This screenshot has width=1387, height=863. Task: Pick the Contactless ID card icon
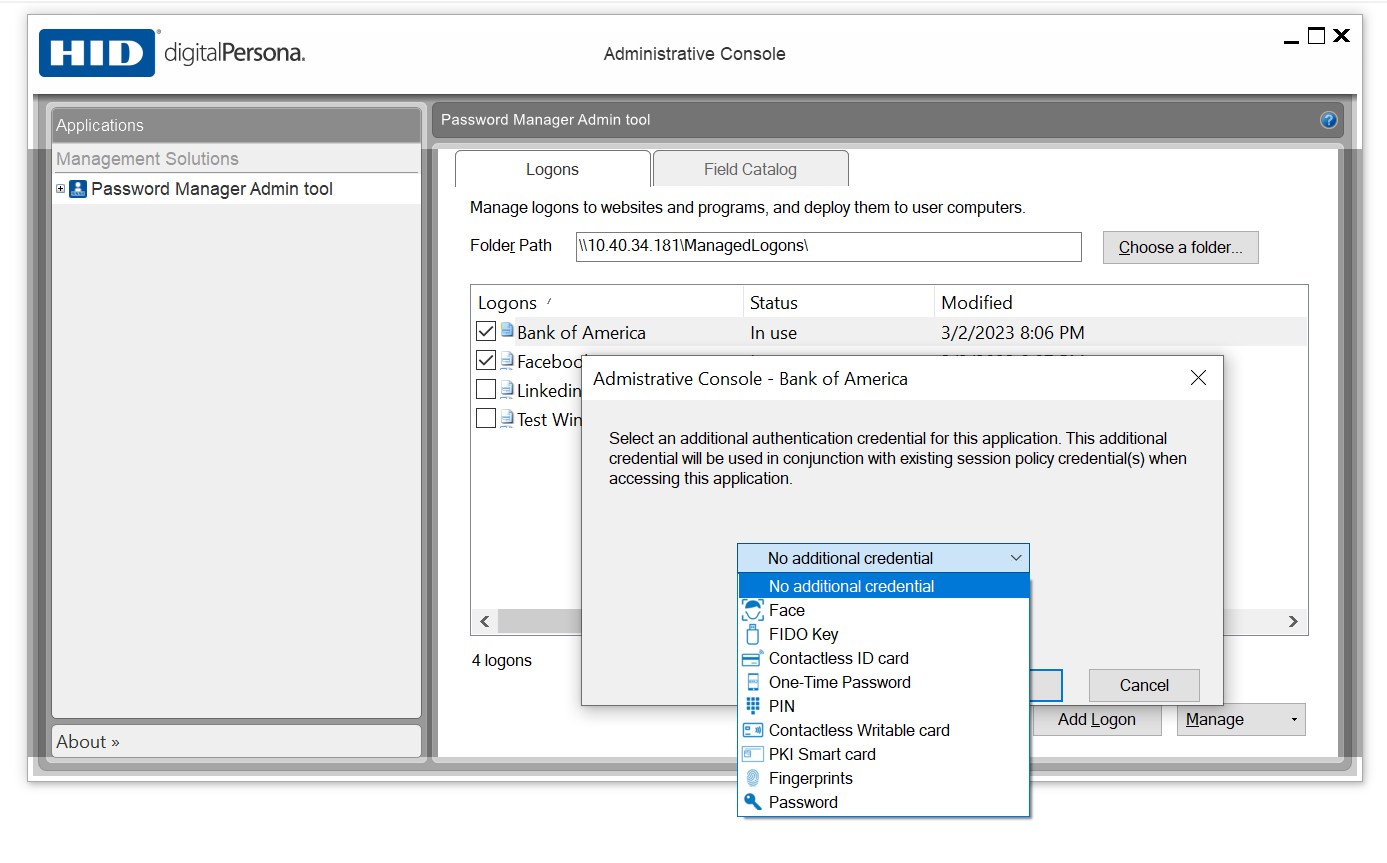click(753, 658)
